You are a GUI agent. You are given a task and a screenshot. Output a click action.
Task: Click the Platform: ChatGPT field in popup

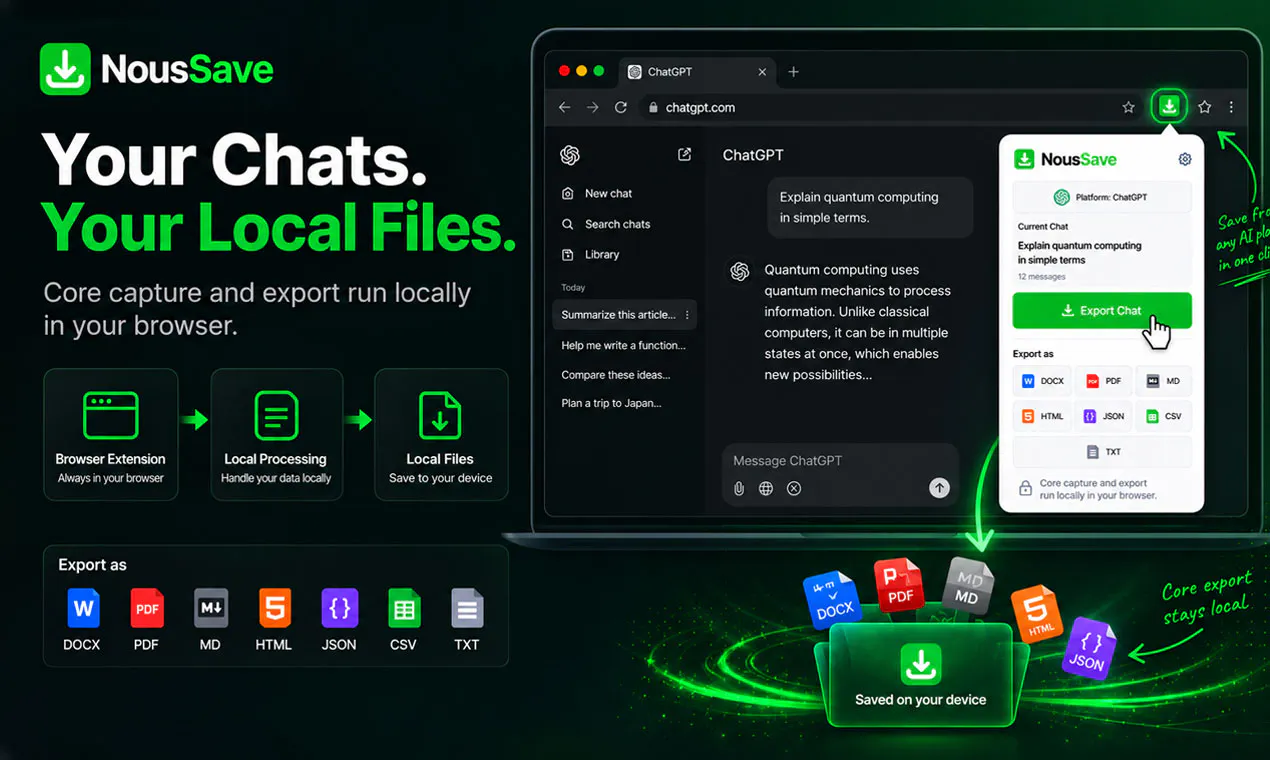(x=1102, y=197)
